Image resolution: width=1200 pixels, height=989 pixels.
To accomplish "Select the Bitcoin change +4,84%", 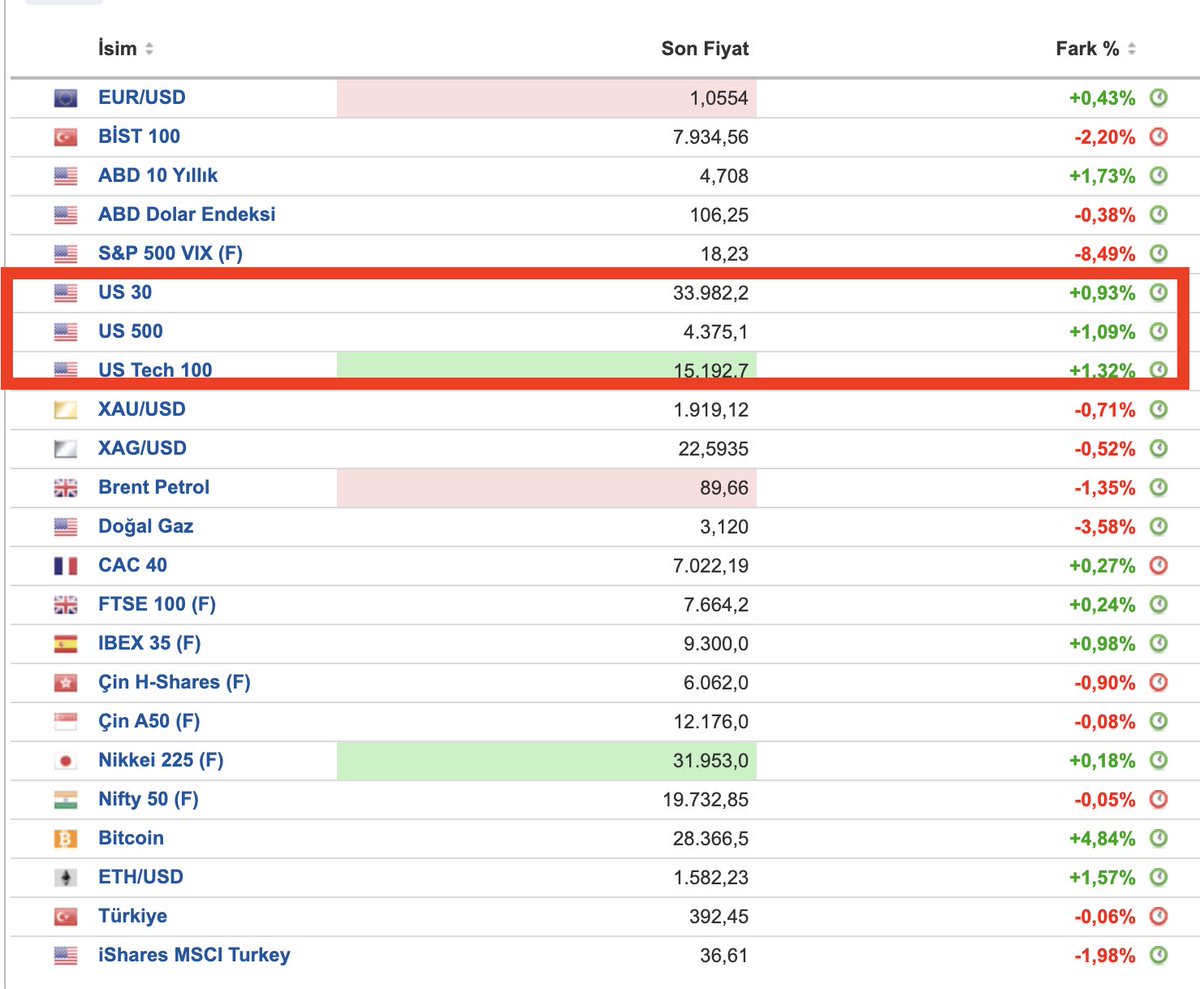I will pos(1102,839).
